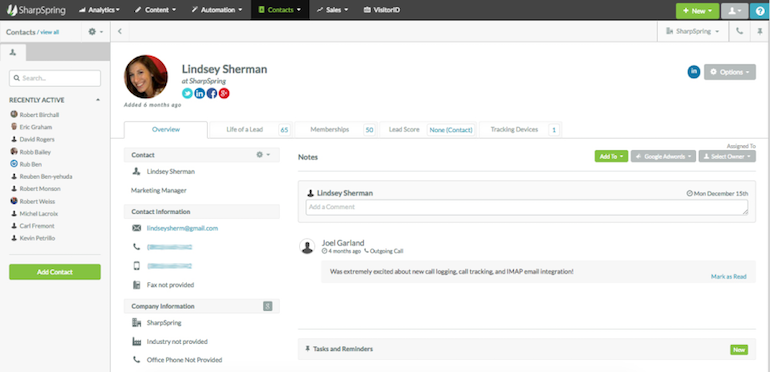Viewport: 770px width, 372px height.
Task: Click the blue LinkedIn badge beside Options
Action: pyautogui.click(x=693, y=72)
